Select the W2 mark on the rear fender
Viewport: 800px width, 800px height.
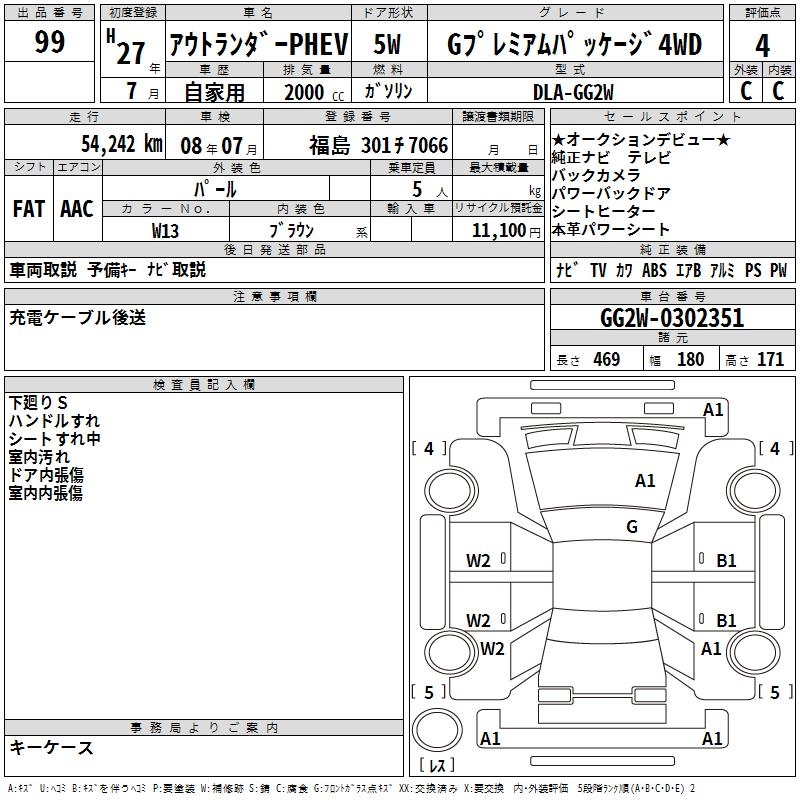pos(492,648)
